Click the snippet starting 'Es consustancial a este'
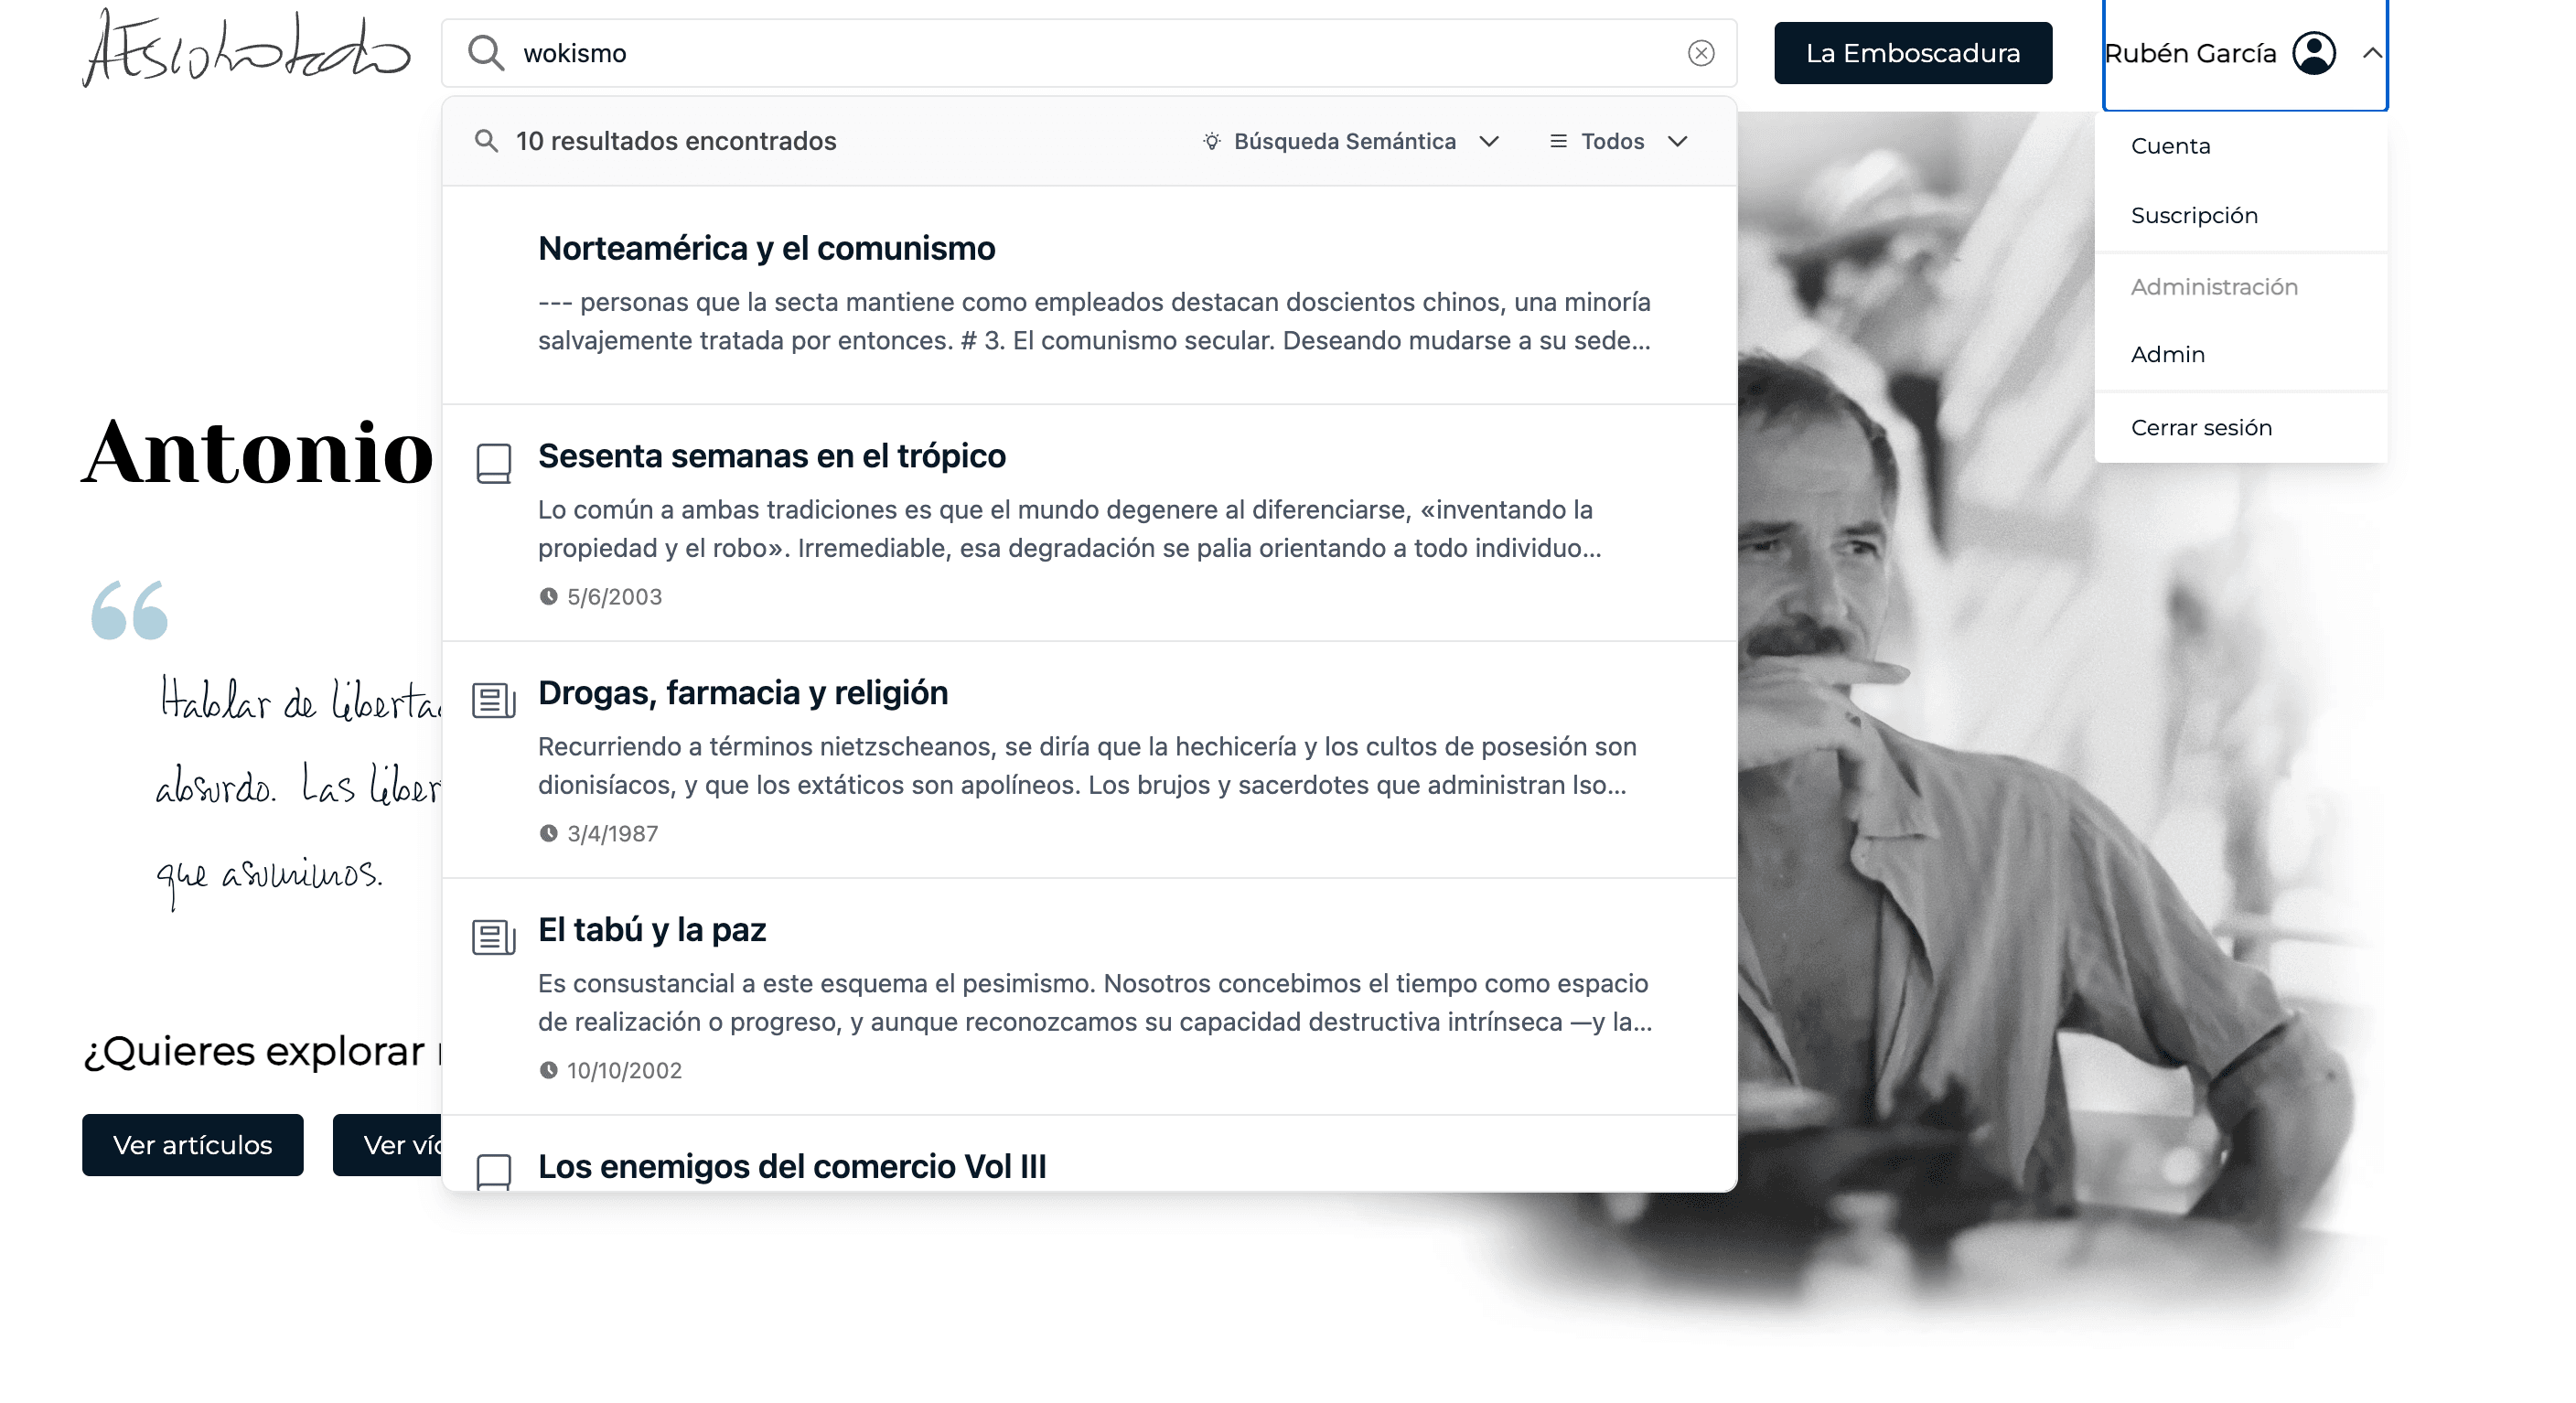Image resolution: width=2576 pixels, height=1403 pixels. (x=1094, y=1003)
